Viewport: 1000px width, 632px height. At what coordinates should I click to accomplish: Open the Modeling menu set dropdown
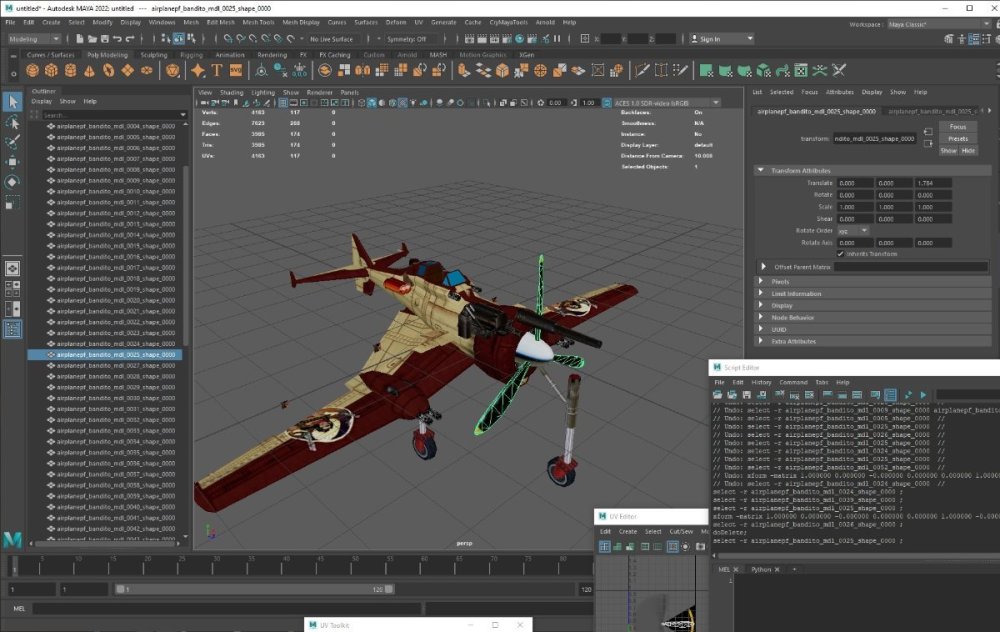(x=36, y=39)
